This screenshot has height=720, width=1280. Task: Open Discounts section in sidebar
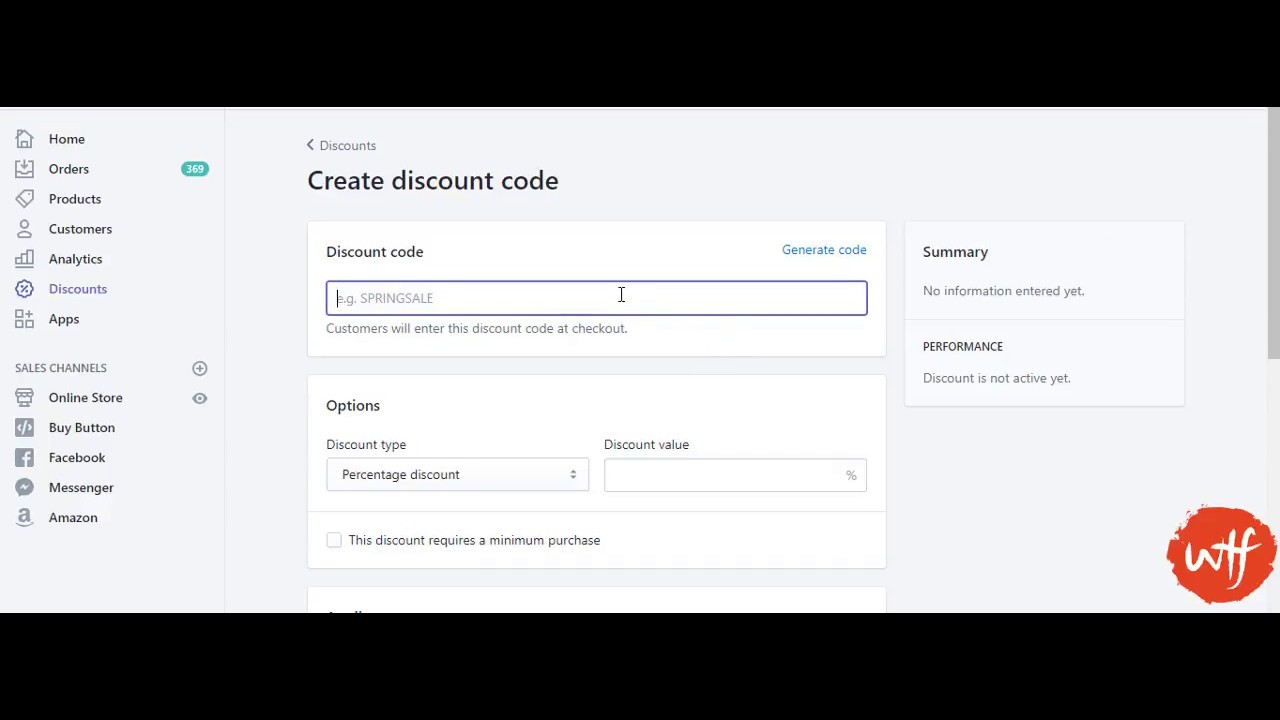point(77,289)
